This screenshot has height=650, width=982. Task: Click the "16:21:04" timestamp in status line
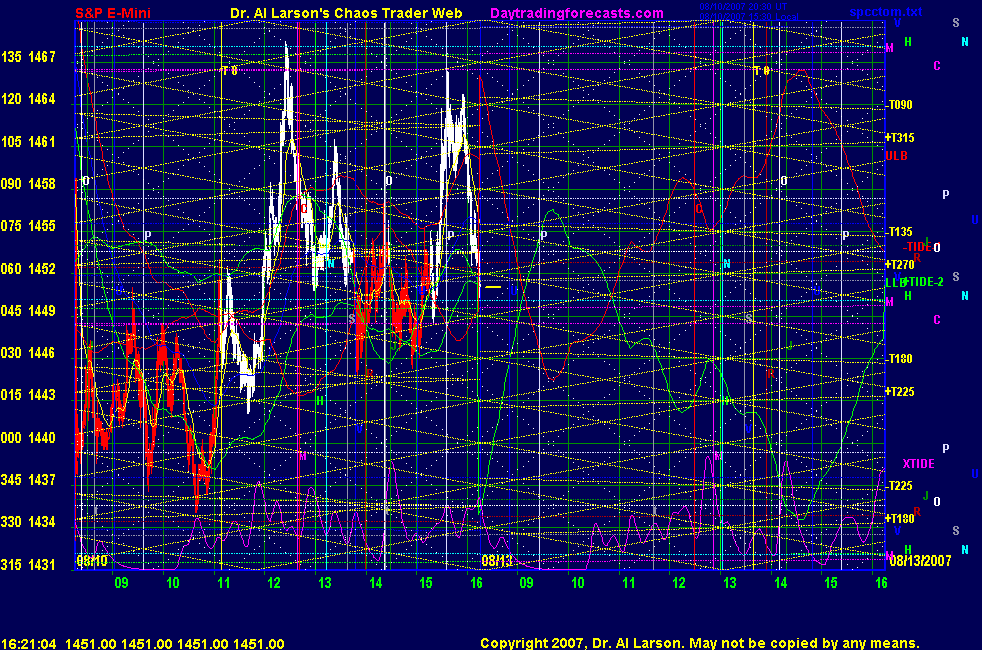coord(29,644)
